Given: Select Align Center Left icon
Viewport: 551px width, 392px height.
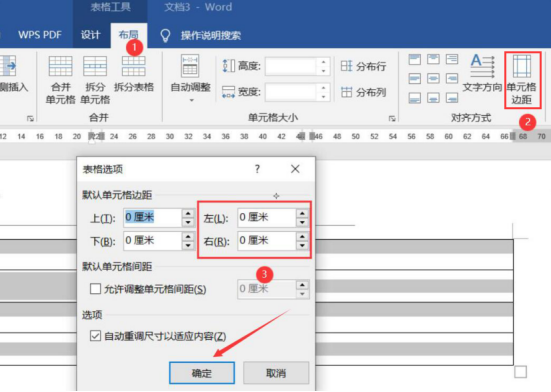Looking at the screenshot, I should [x=415, y=78].
